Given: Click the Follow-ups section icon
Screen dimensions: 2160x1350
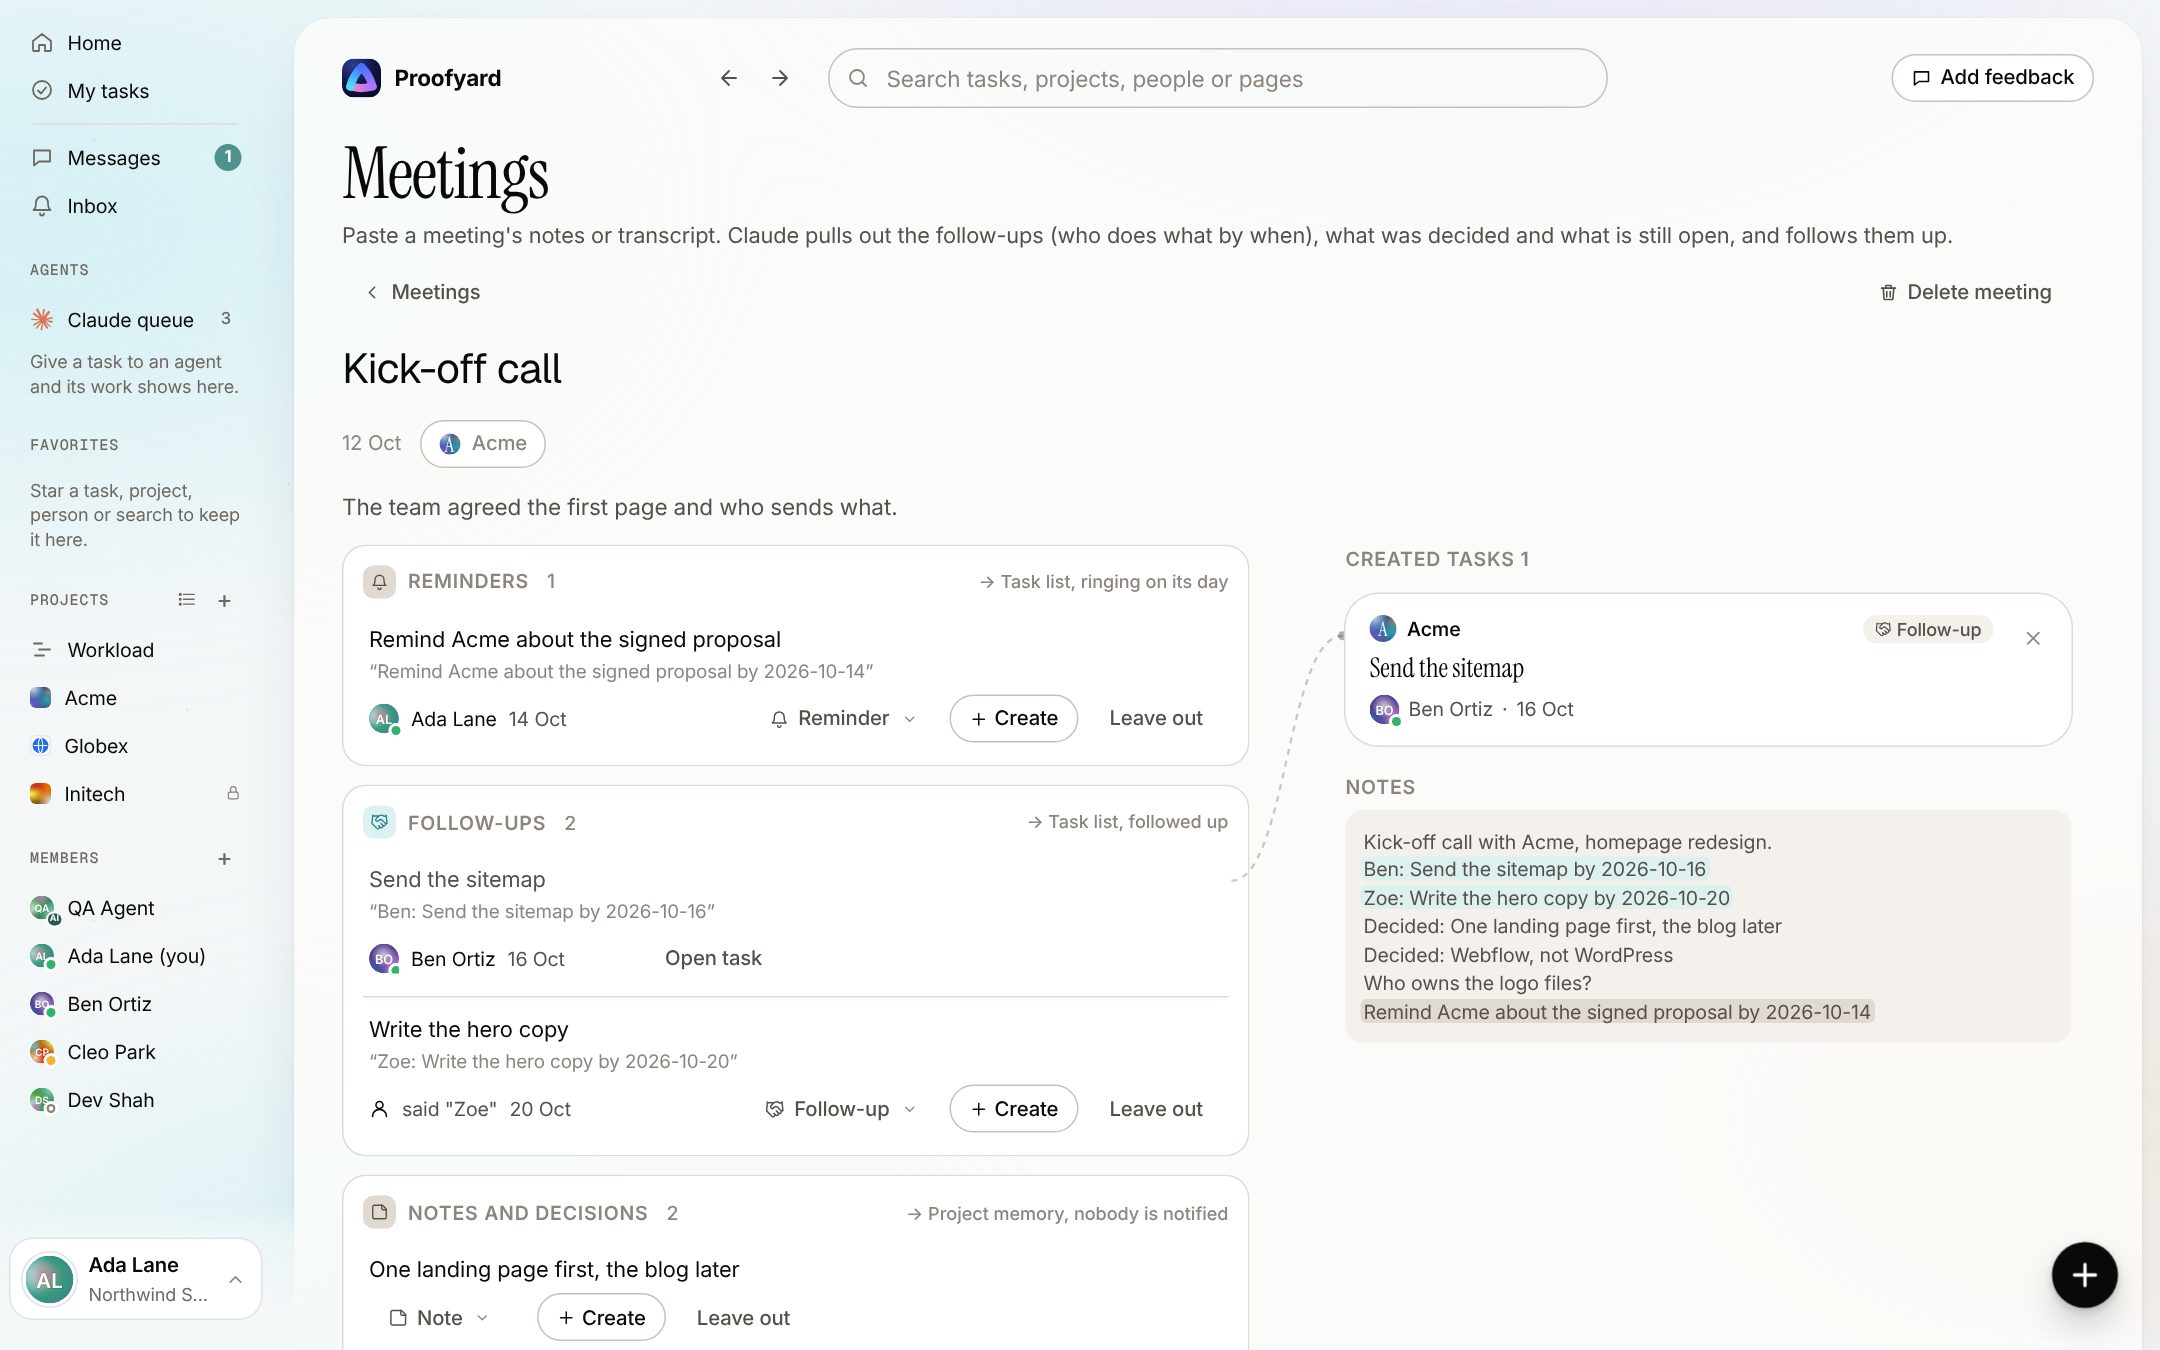Looking at the screenshot, I should [379, 822].
